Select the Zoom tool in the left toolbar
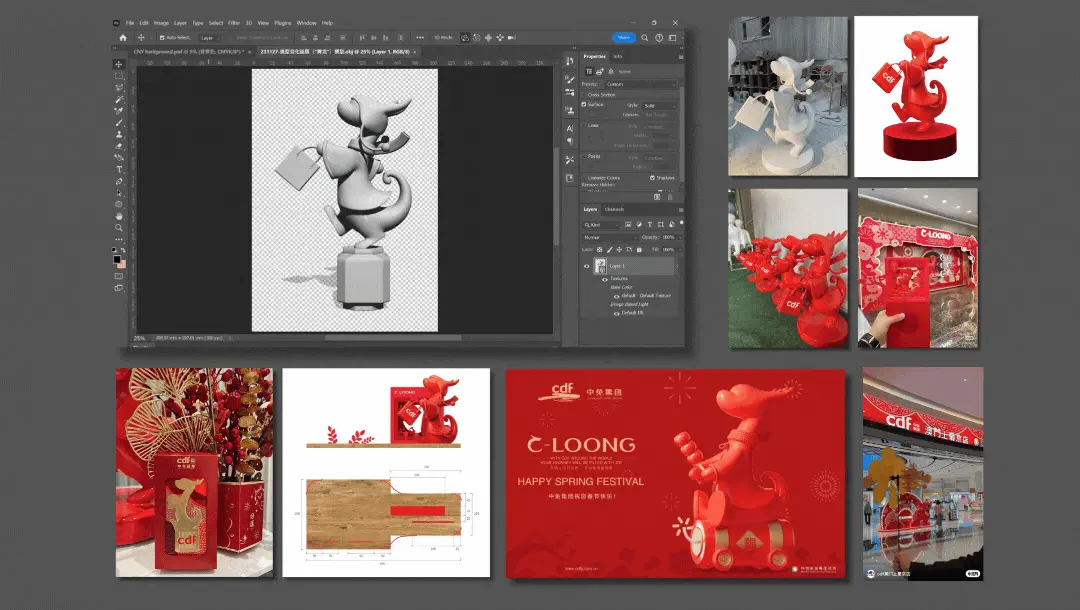The width and height of the screenshot is (1080, 610). pos(118,228)
